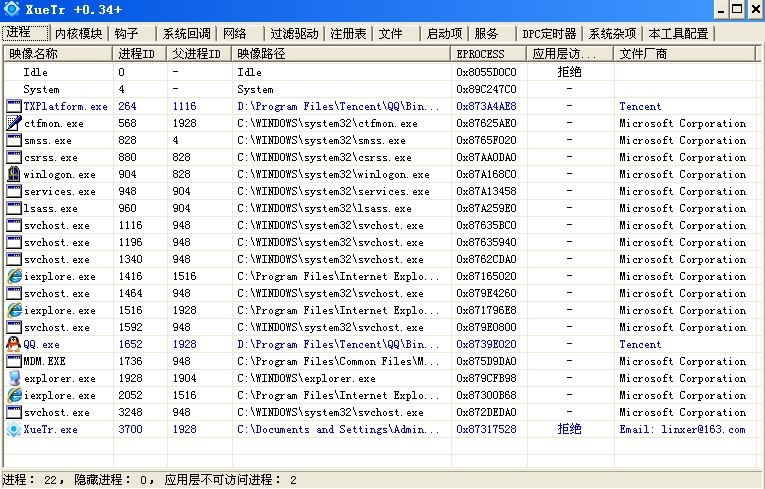
Task: Open the 钩子 tab
Action: coord(132,34)
